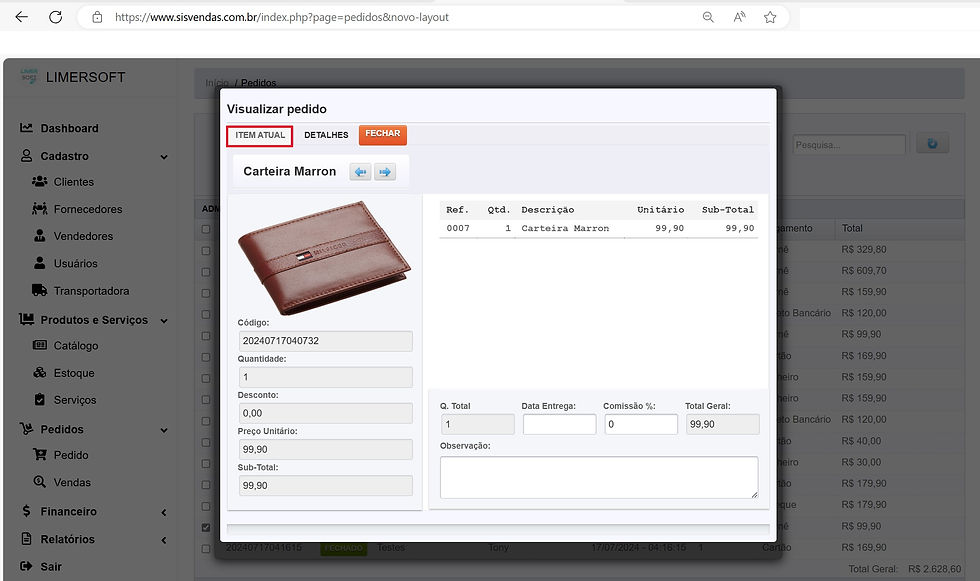Click the Comissão % field
This screenshot has width=980, height=581.
[x=641, y=424]
